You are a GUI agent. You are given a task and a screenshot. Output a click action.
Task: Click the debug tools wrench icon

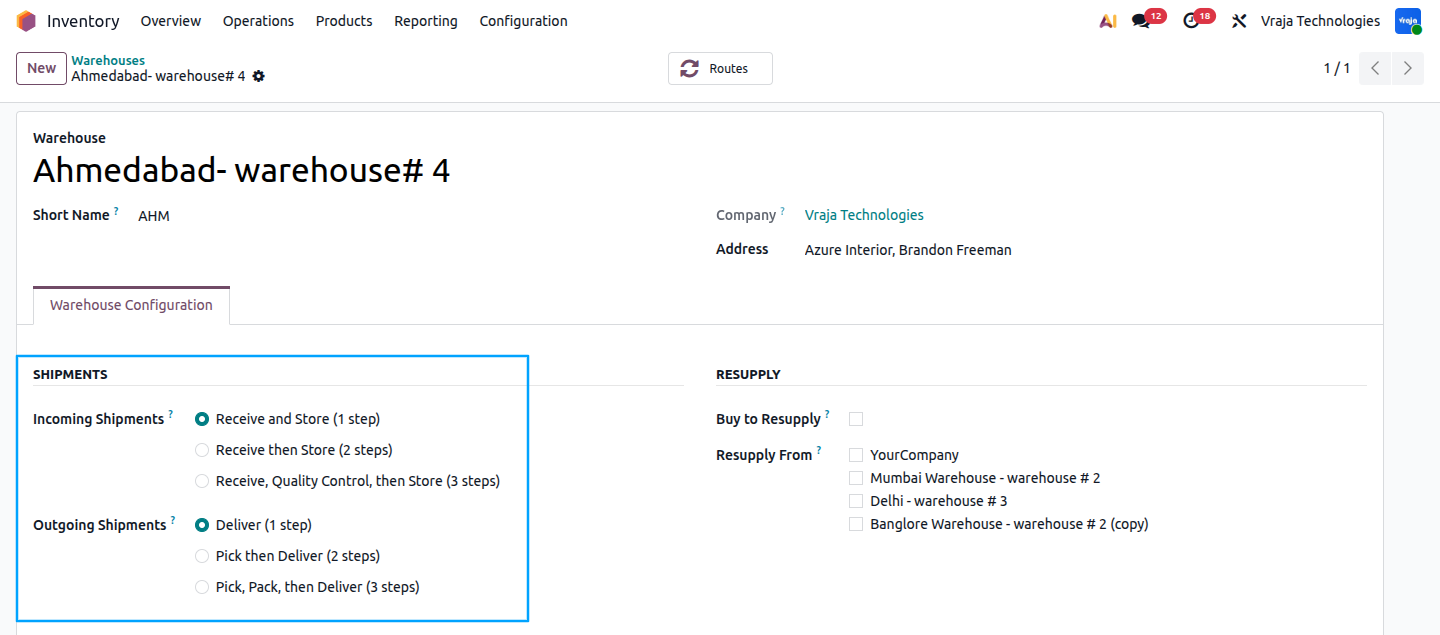[x=1239, y=21]
